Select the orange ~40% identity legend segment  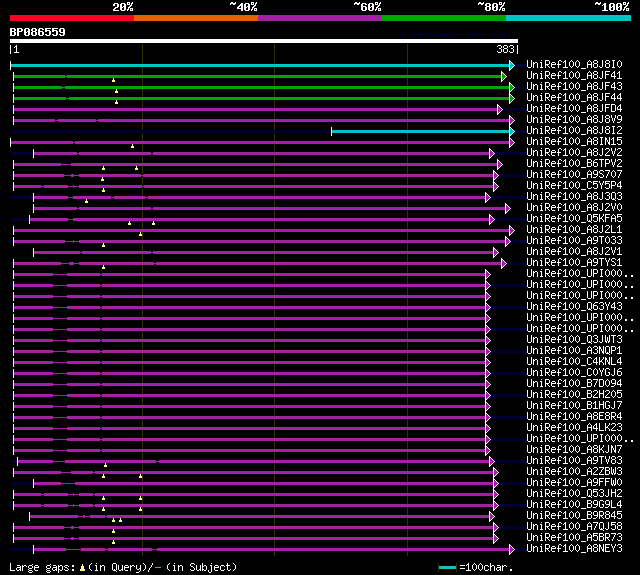(196, 18)
